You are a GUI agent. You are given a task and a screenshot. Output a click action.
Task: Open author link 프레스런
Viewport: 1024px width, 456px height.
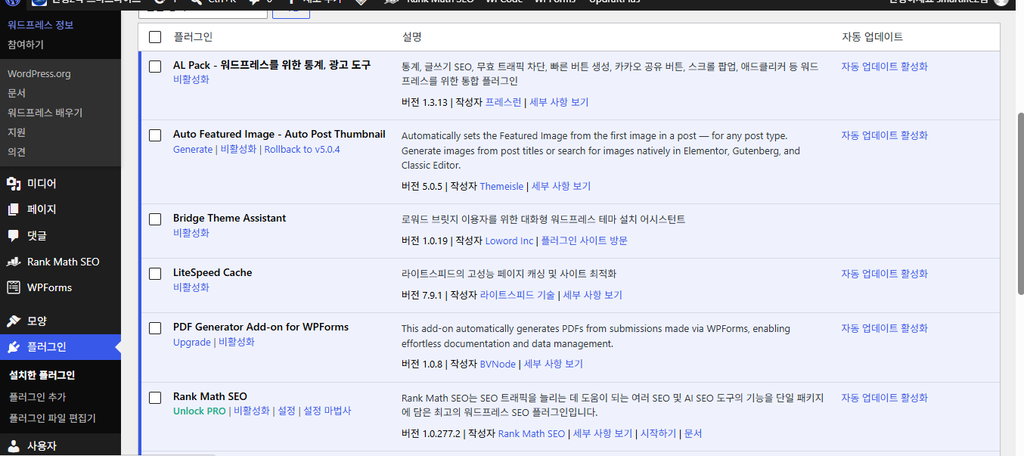click(503, 102)
